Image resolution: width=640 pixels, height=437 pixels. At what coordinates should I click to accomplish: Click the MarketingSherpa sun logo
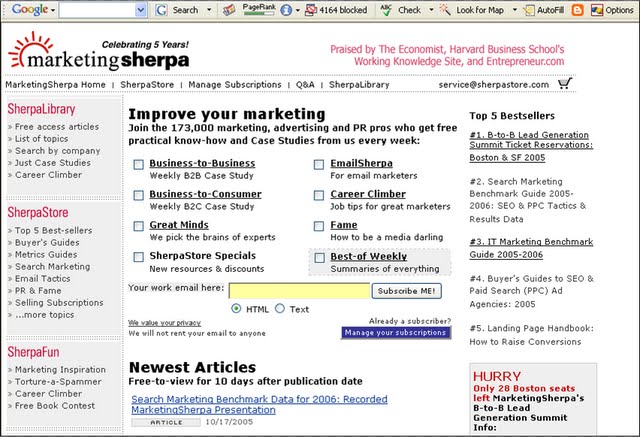(98, 51)
